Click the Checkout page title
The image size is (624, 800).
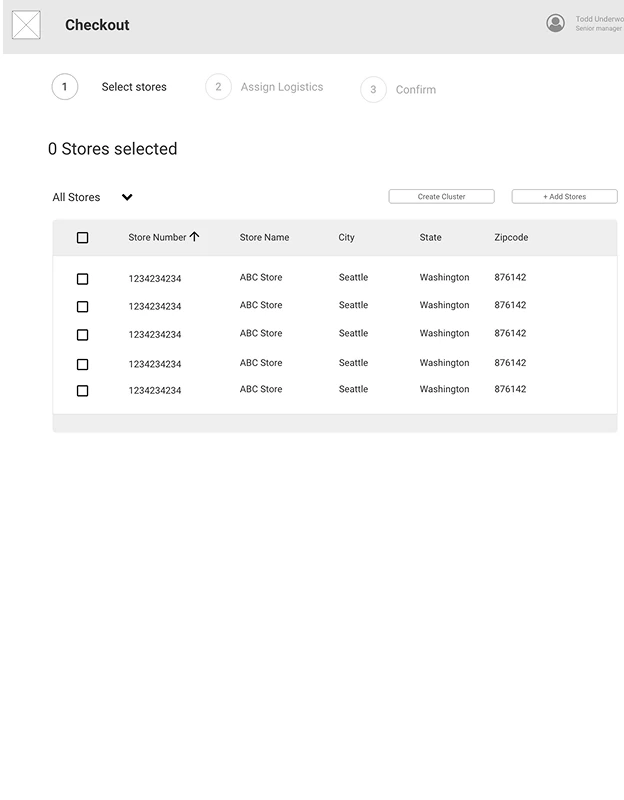[x=97, y=24]
